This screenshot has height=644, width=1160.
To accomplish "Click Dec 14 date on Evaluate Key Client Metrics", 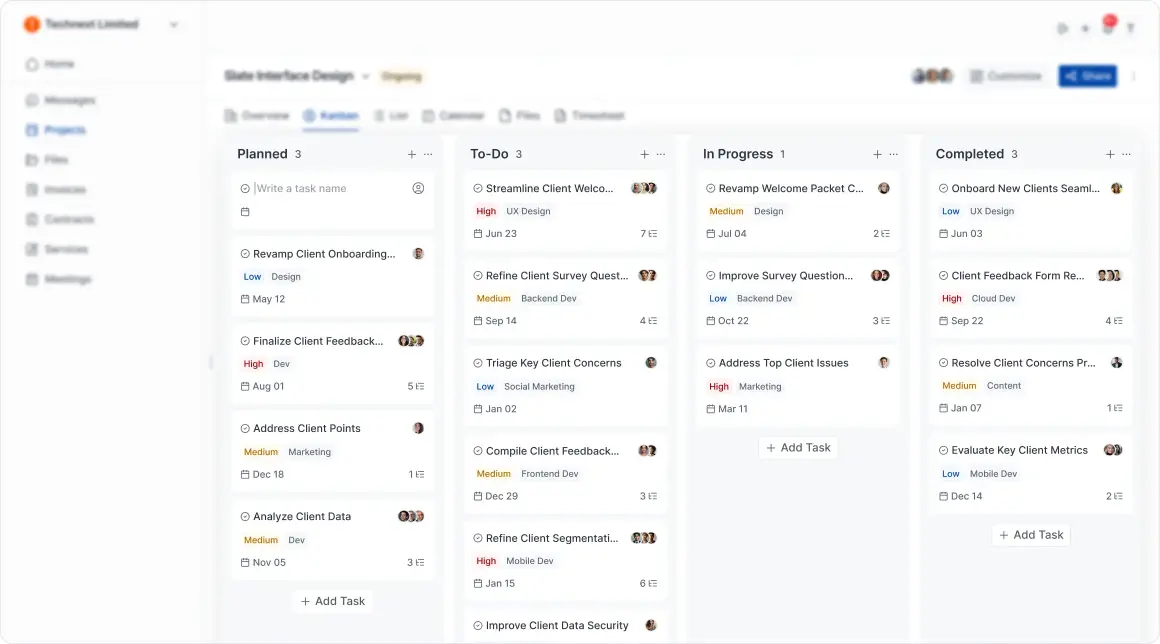I will pos(960,496).
